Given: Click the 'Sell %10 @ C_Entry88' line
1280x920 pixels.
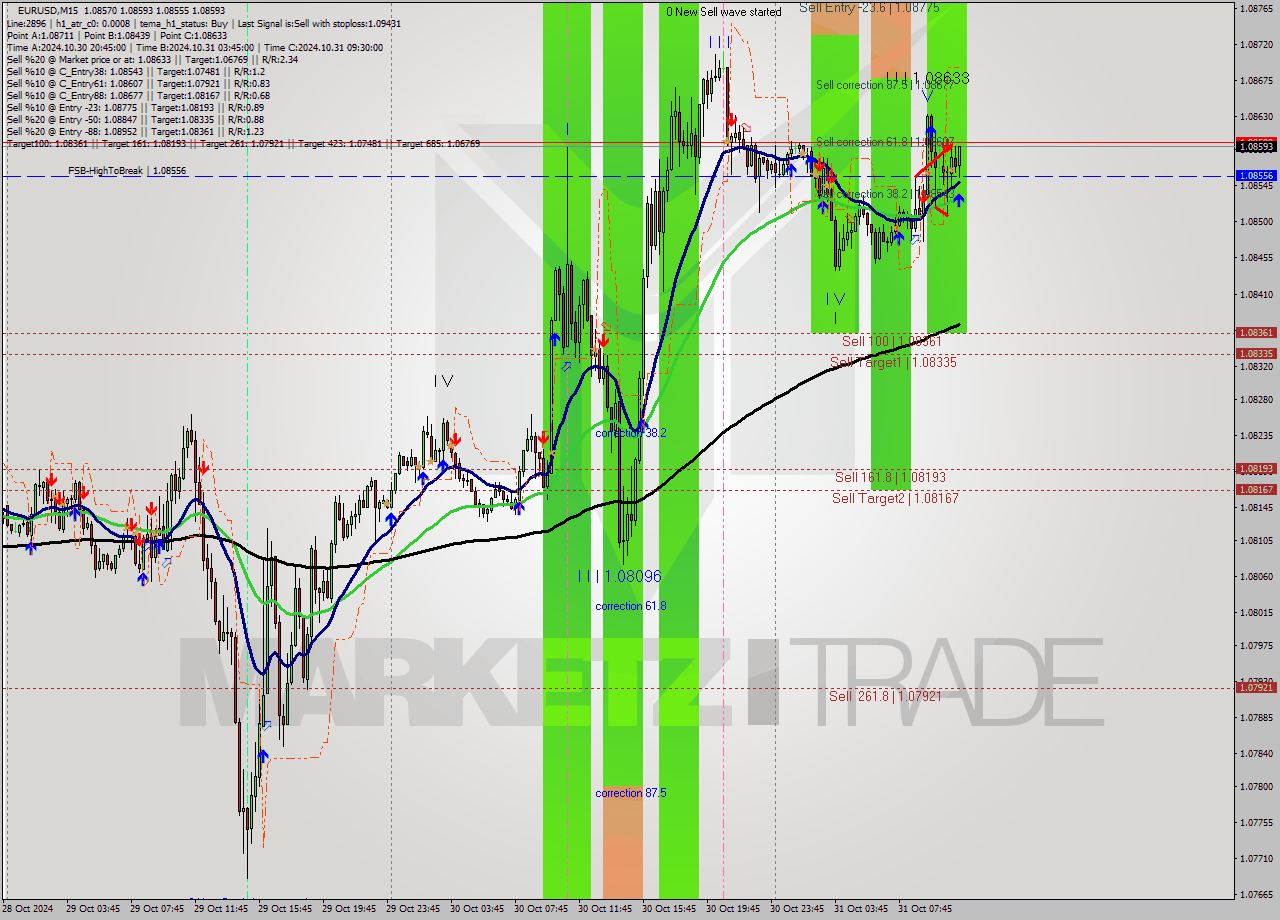Looking at the screenshot, I should point(137,95).
